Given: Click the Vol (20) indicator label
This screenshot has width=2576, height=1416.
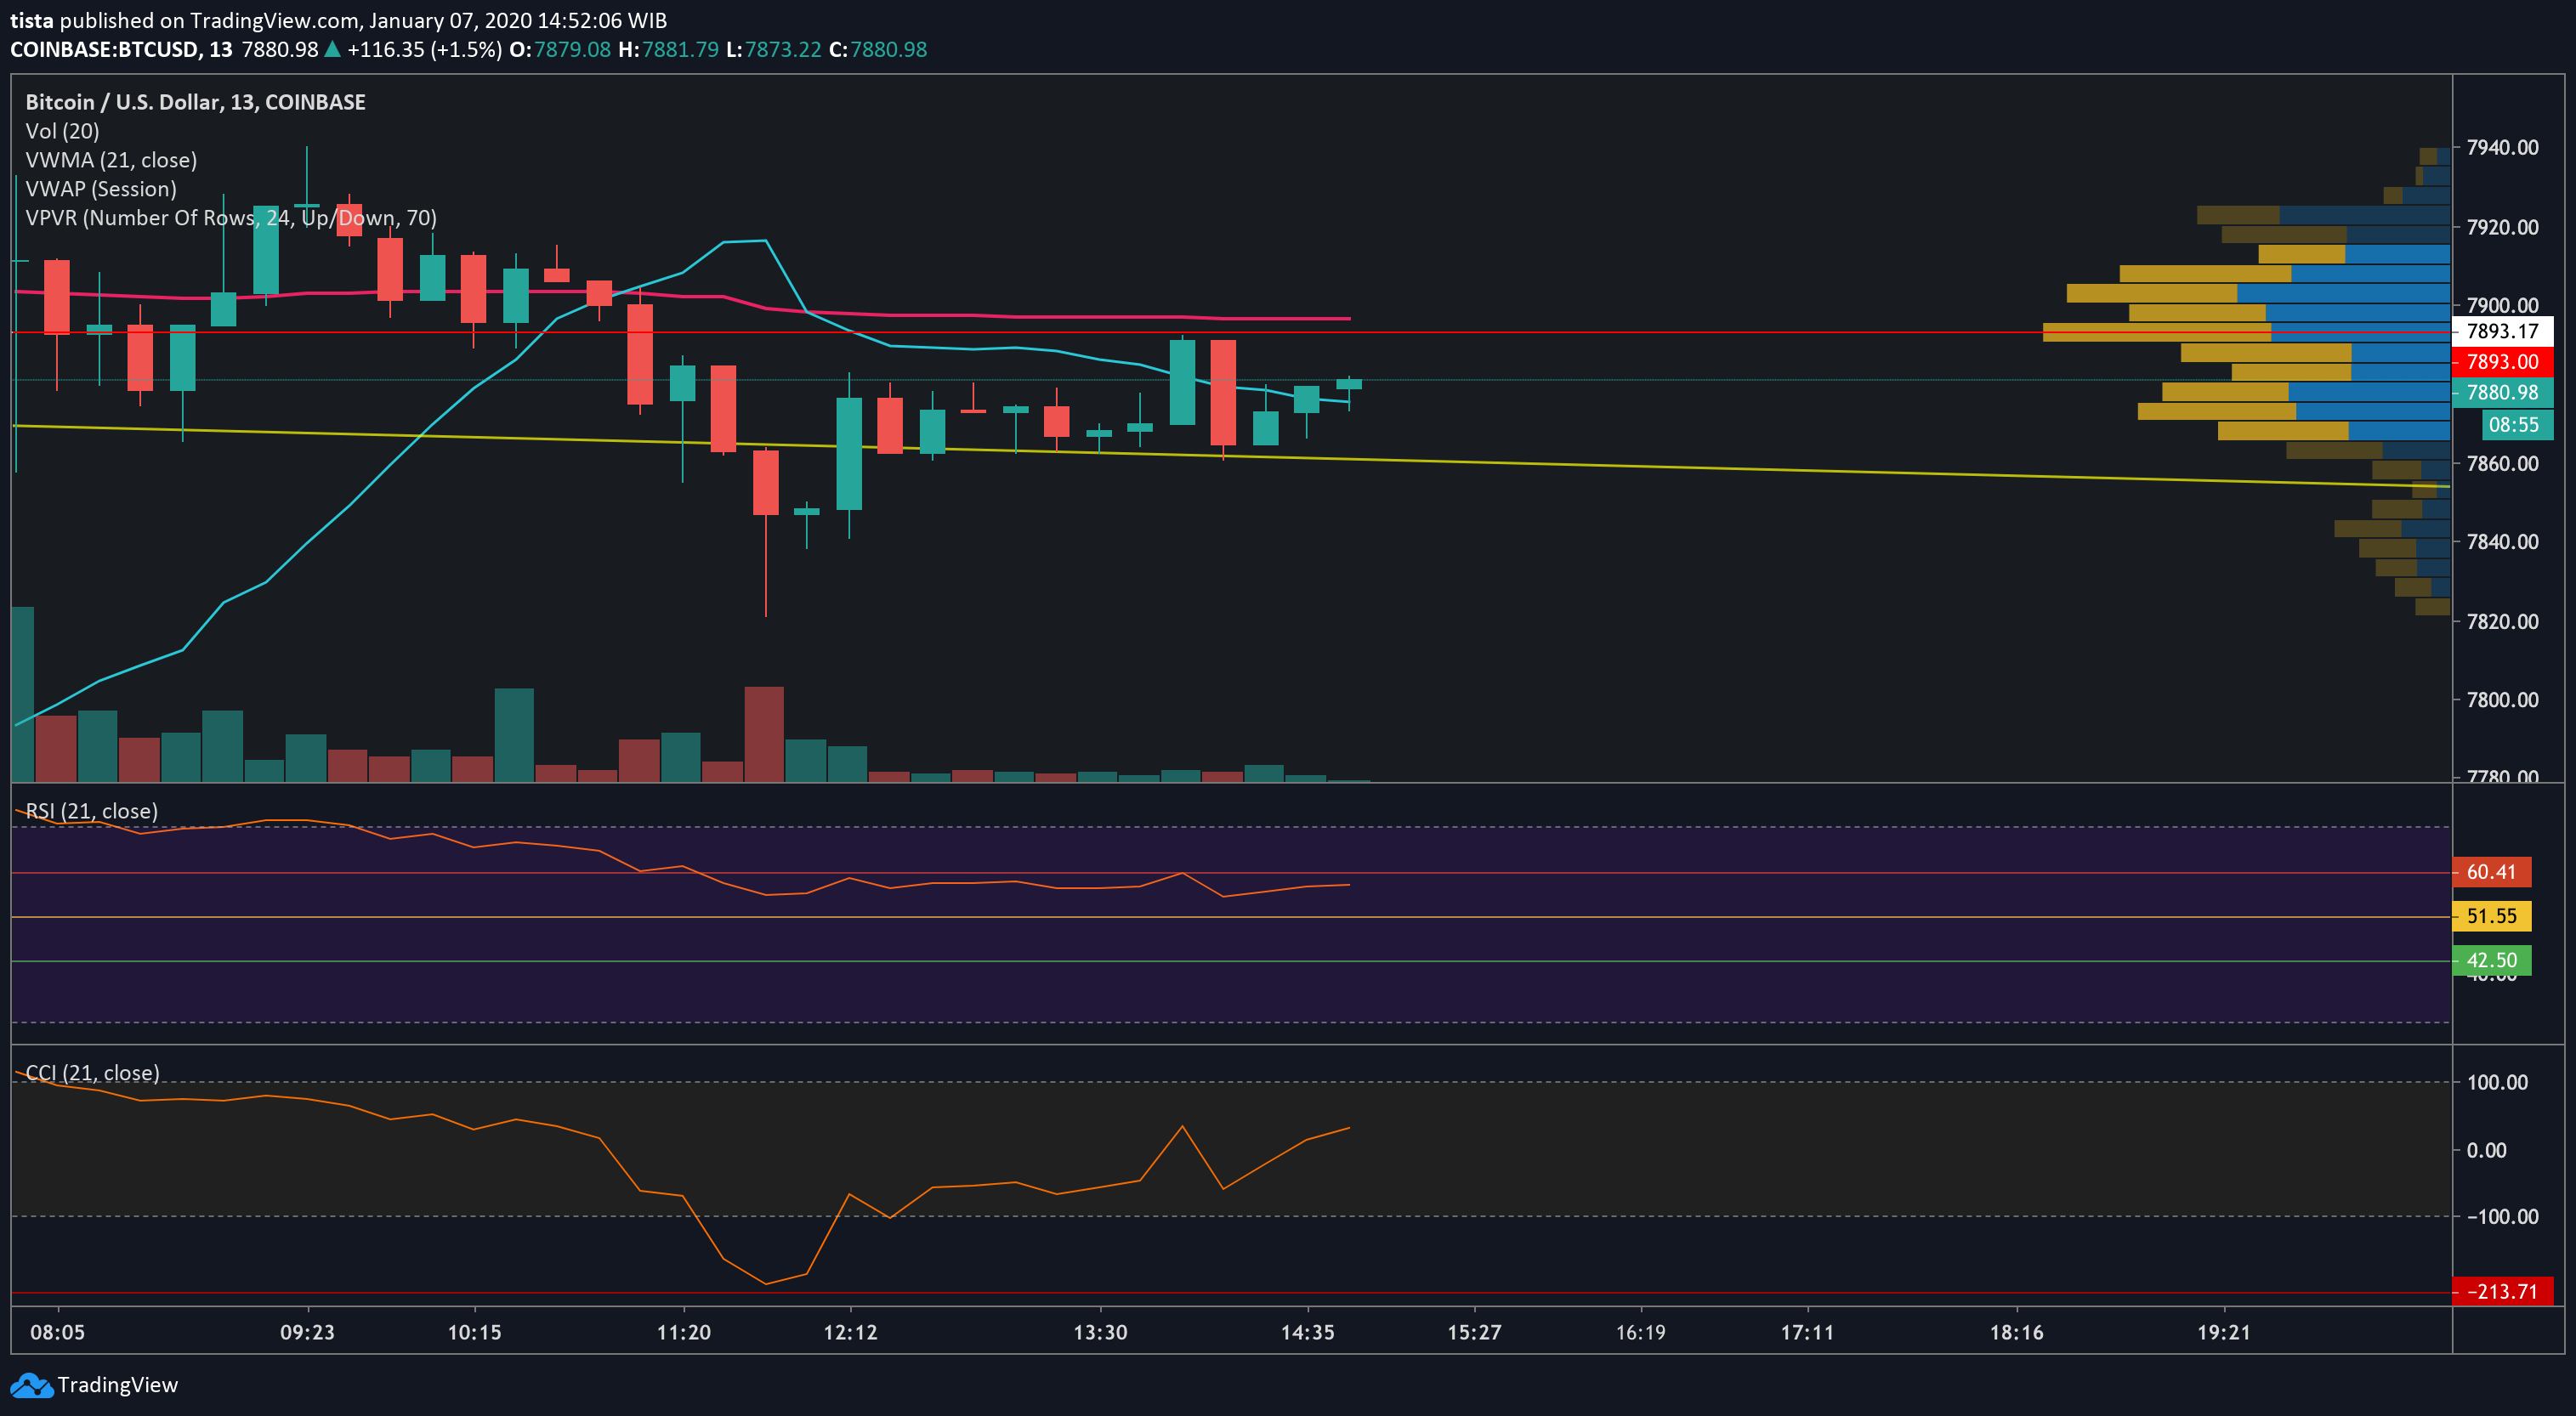Looking at the screenshot, I should click(62, 131).
